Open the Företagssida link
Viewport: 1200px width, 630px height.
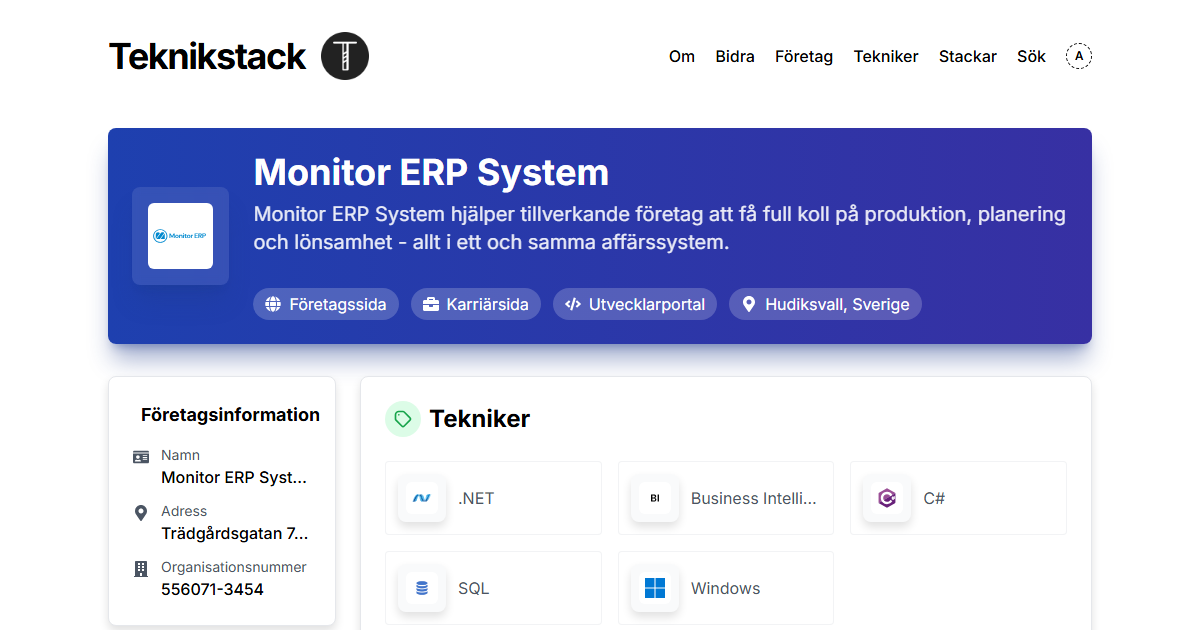326,305
